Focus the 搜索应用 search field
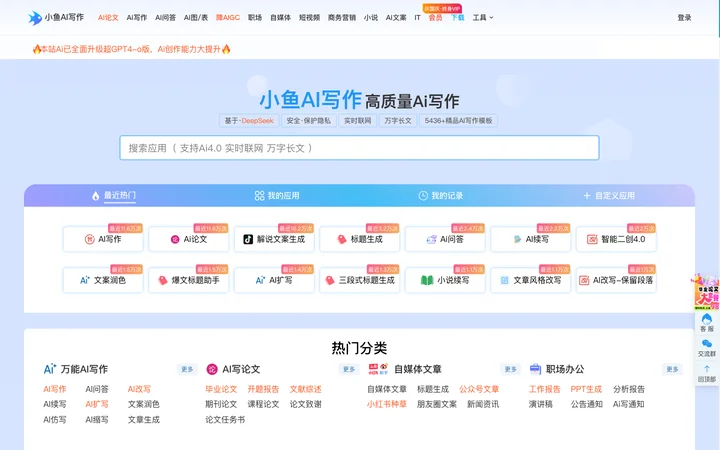Image resolution: width=720 pixels, height=450 pixels. pyautogui.click(x=360, y=148)
